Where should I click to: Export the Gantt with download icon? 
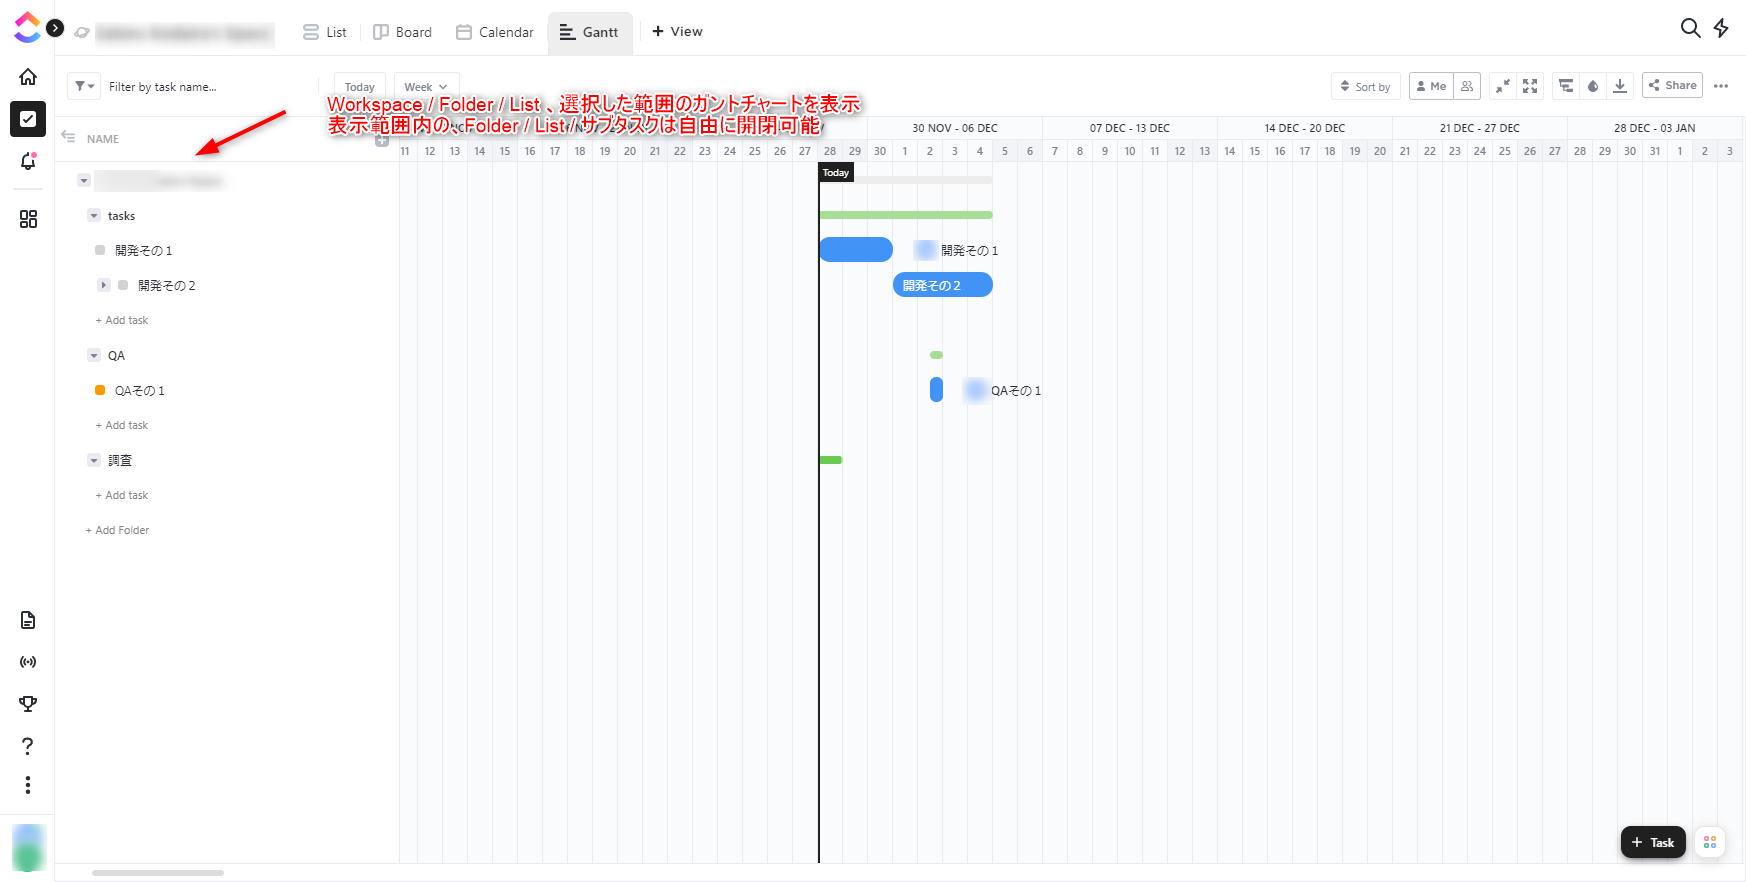click(x=1620, y=86)
